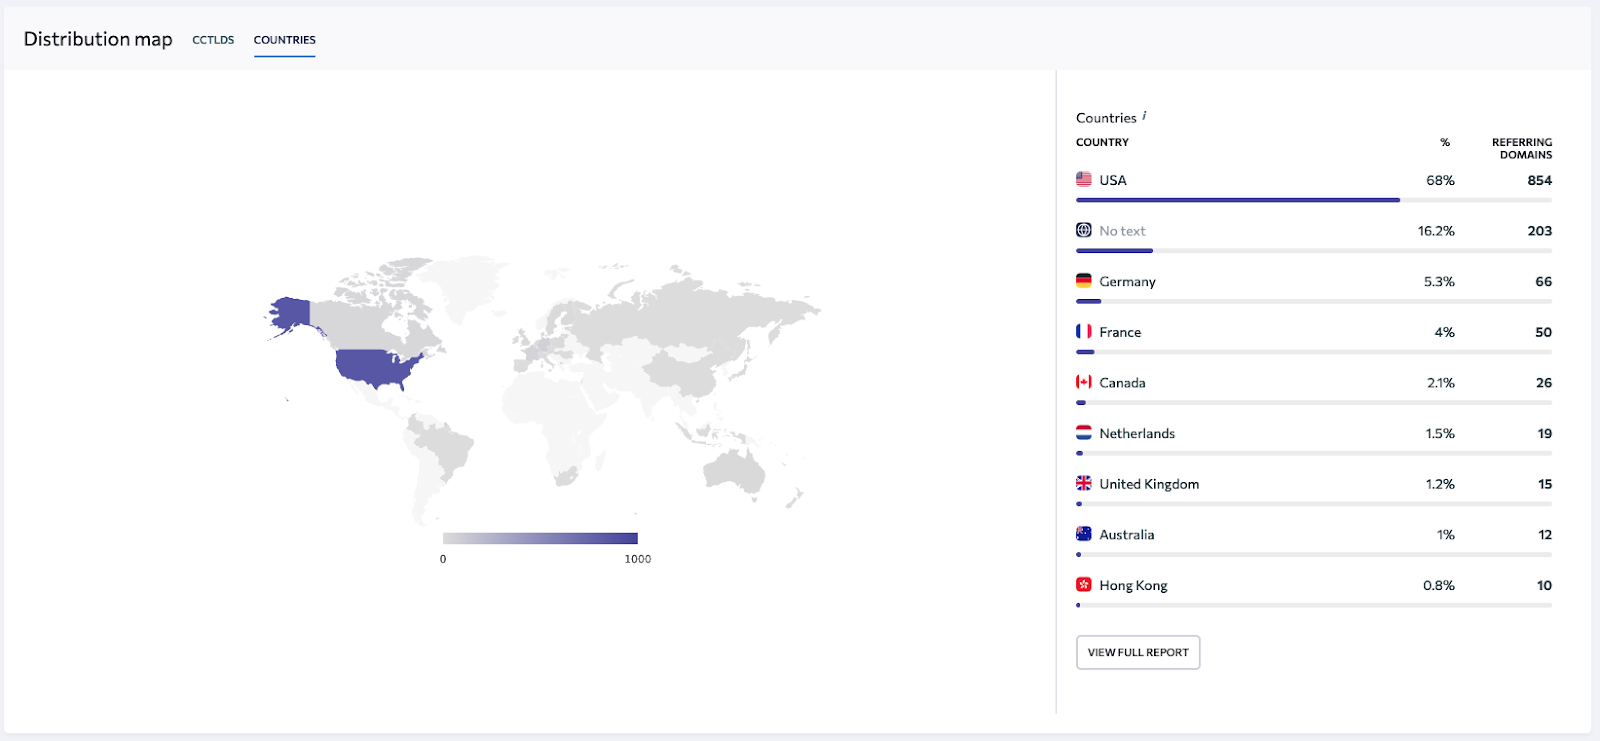The image size is (1600, 741).
Task: Click the Netherlands flag icon
Action: pos(1083,433)
